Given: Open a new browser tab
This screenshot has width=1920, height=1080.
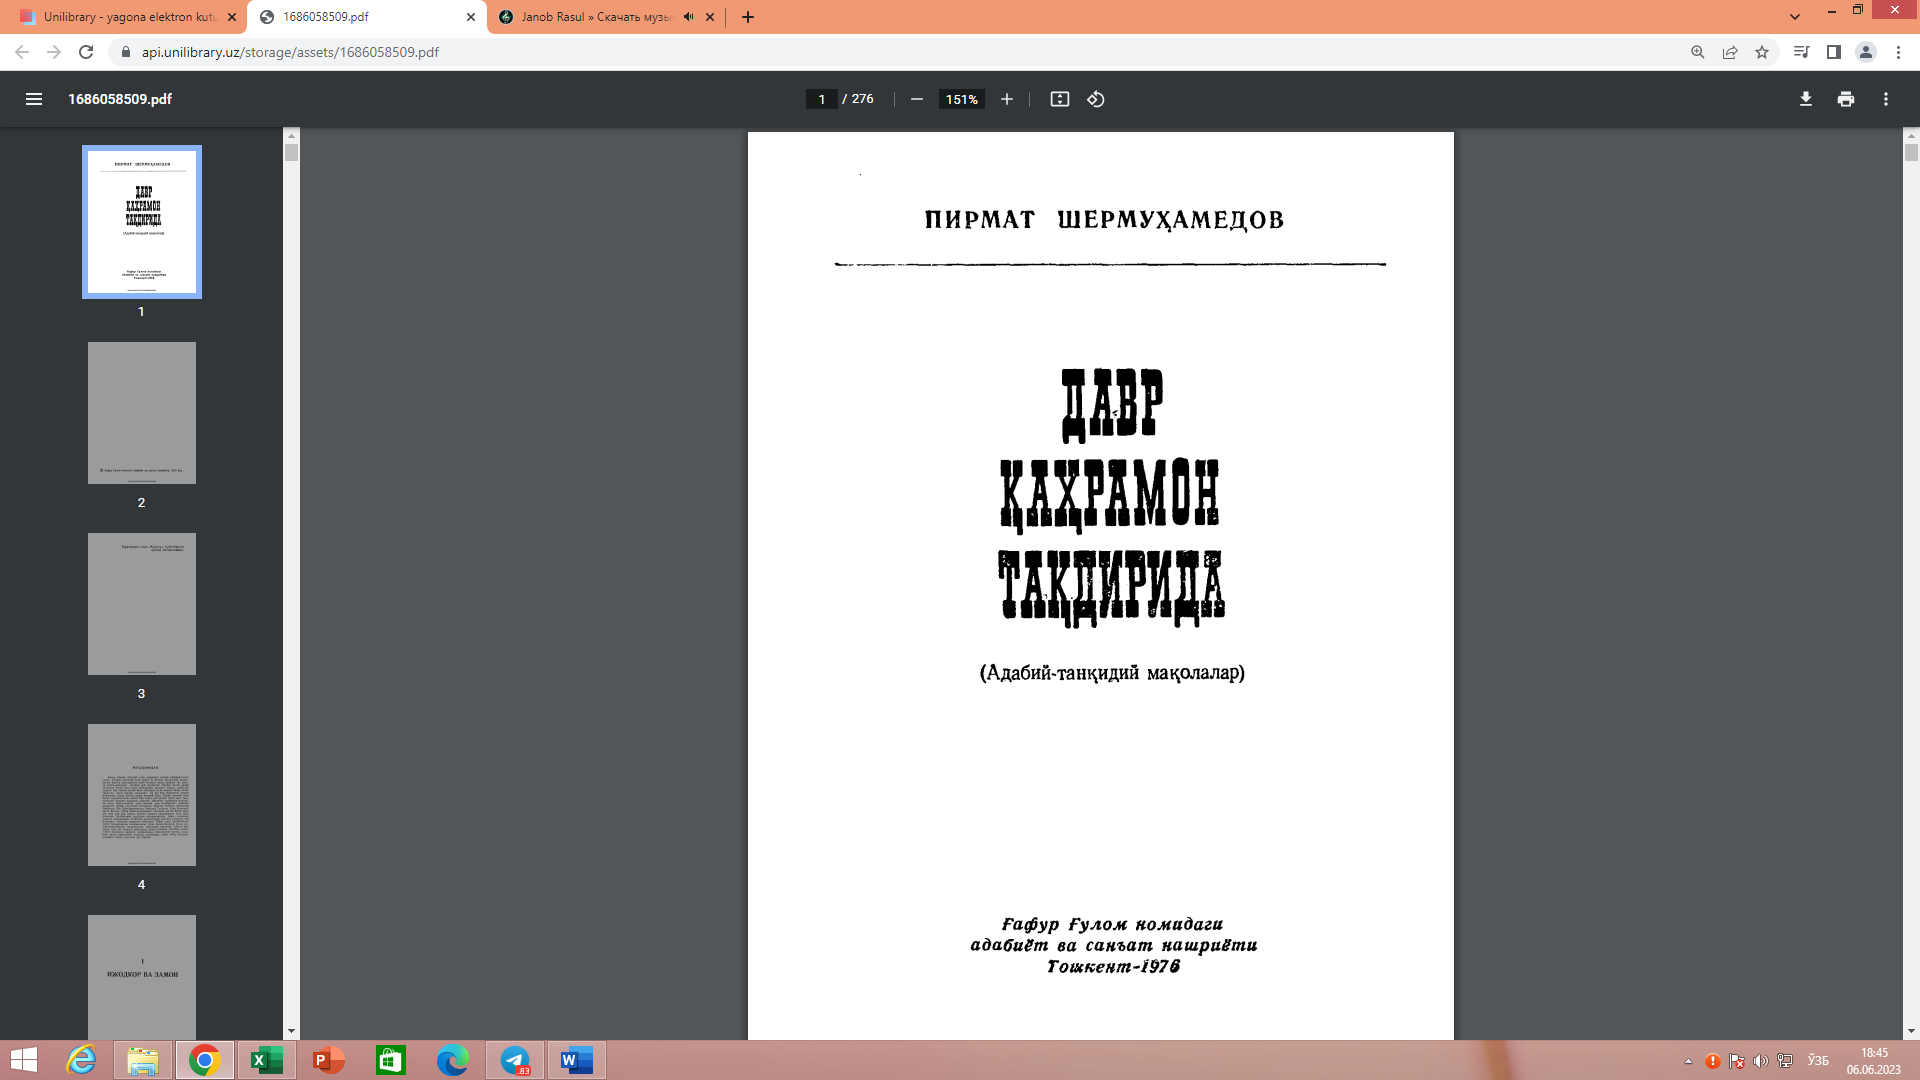Looking at the screenshot, I should click(x=748, y=17).
